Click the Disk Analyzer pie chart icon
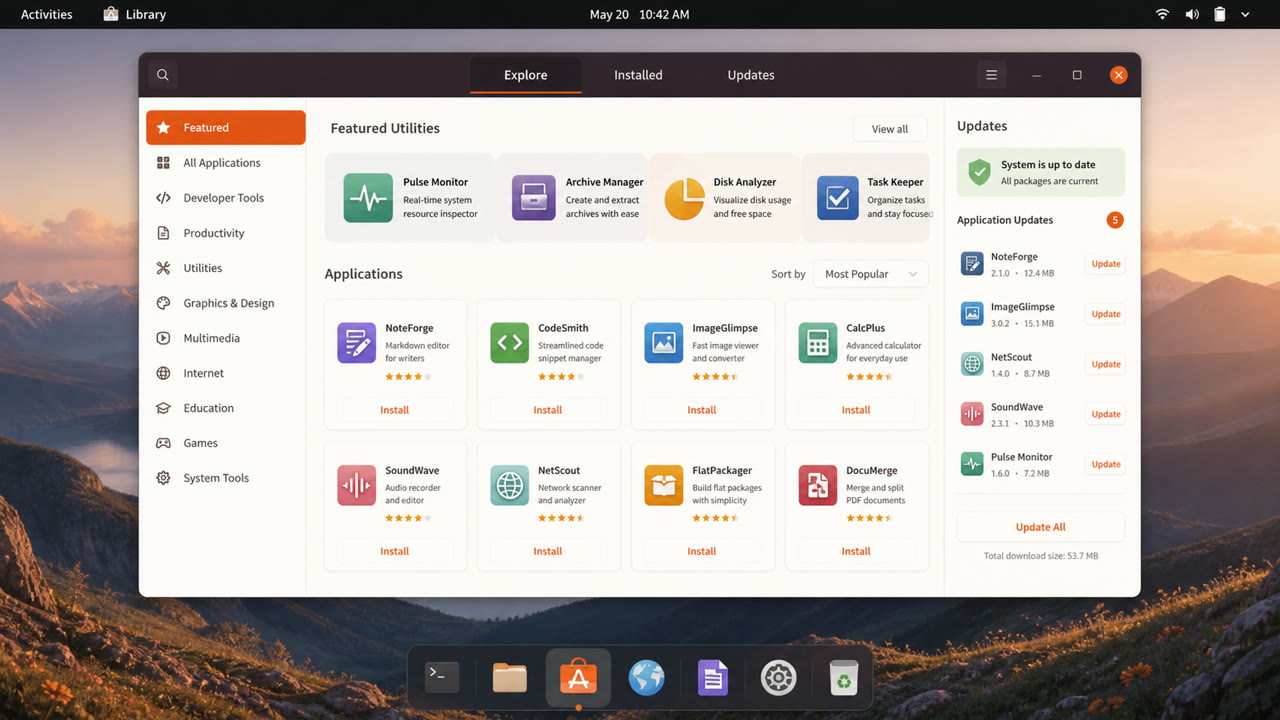1280x720 pixels. [685, 198]
